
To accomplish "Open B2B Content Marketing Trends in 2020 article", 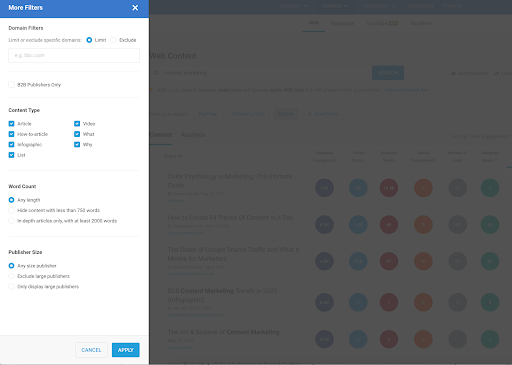I will tap(222, 295).
